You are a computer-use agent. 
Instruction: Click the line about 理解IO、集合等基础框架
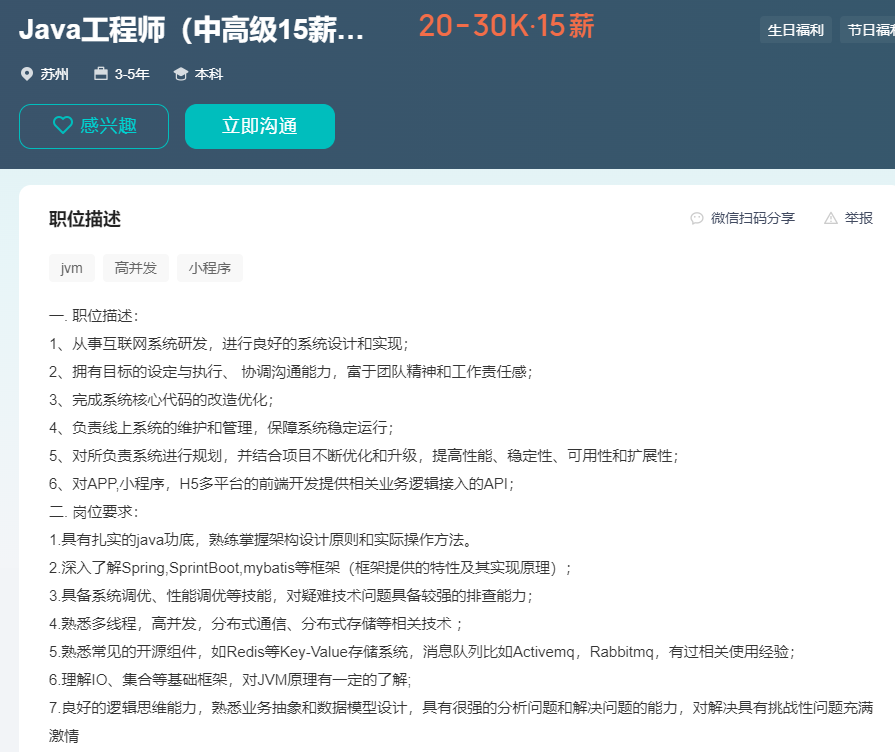pyautogui.click(x=231, y=679)
